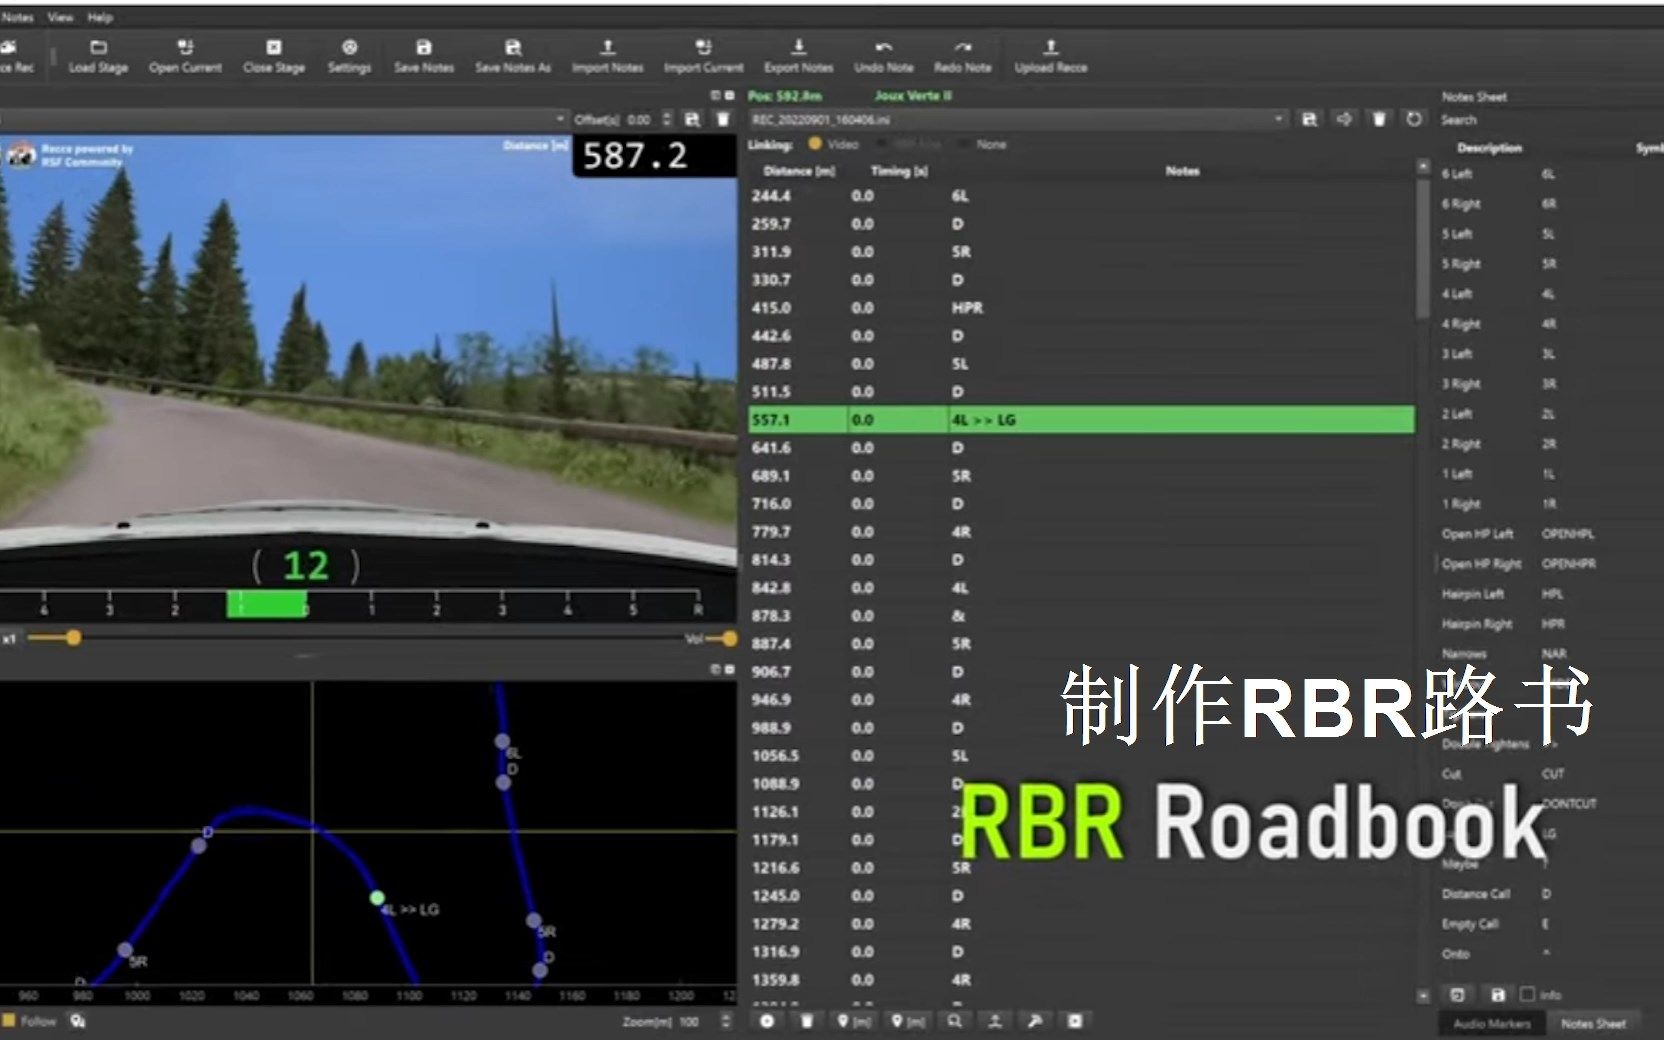Click the Redo Note toolbar button
1664x1040 pixels.
962,57
